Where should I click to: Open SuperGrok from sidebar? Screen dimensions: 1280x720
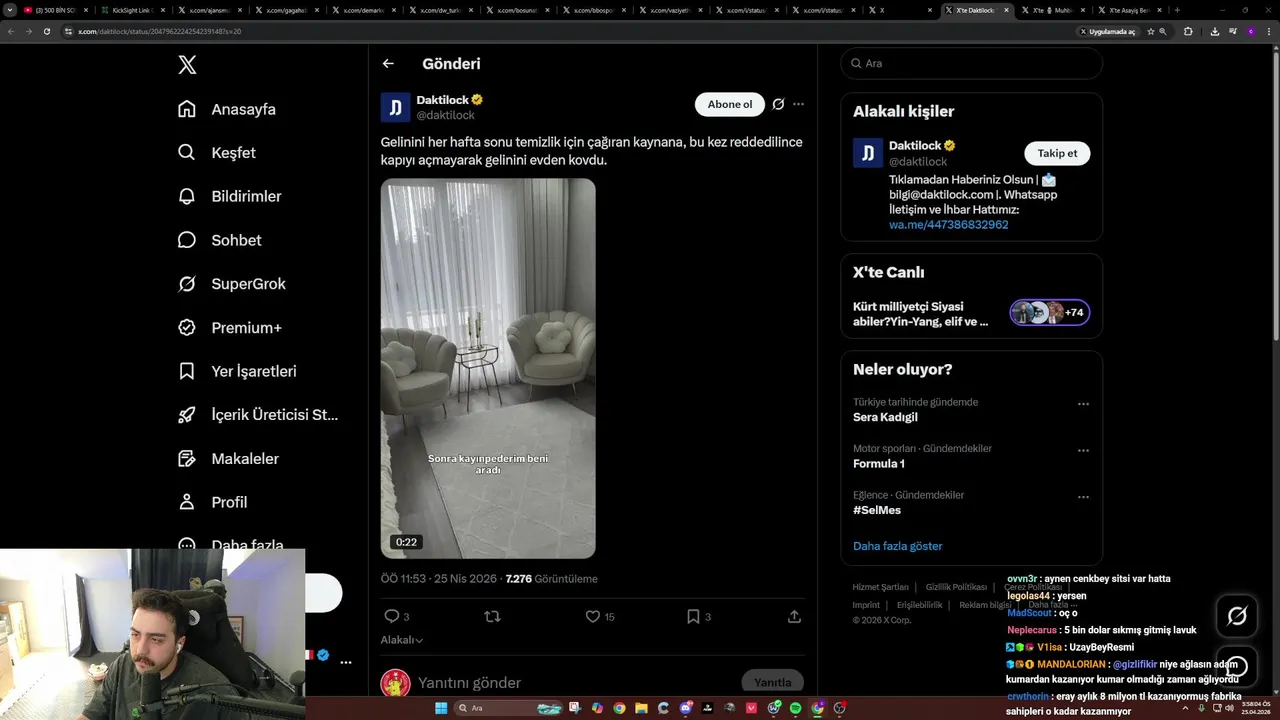point(231,284)
